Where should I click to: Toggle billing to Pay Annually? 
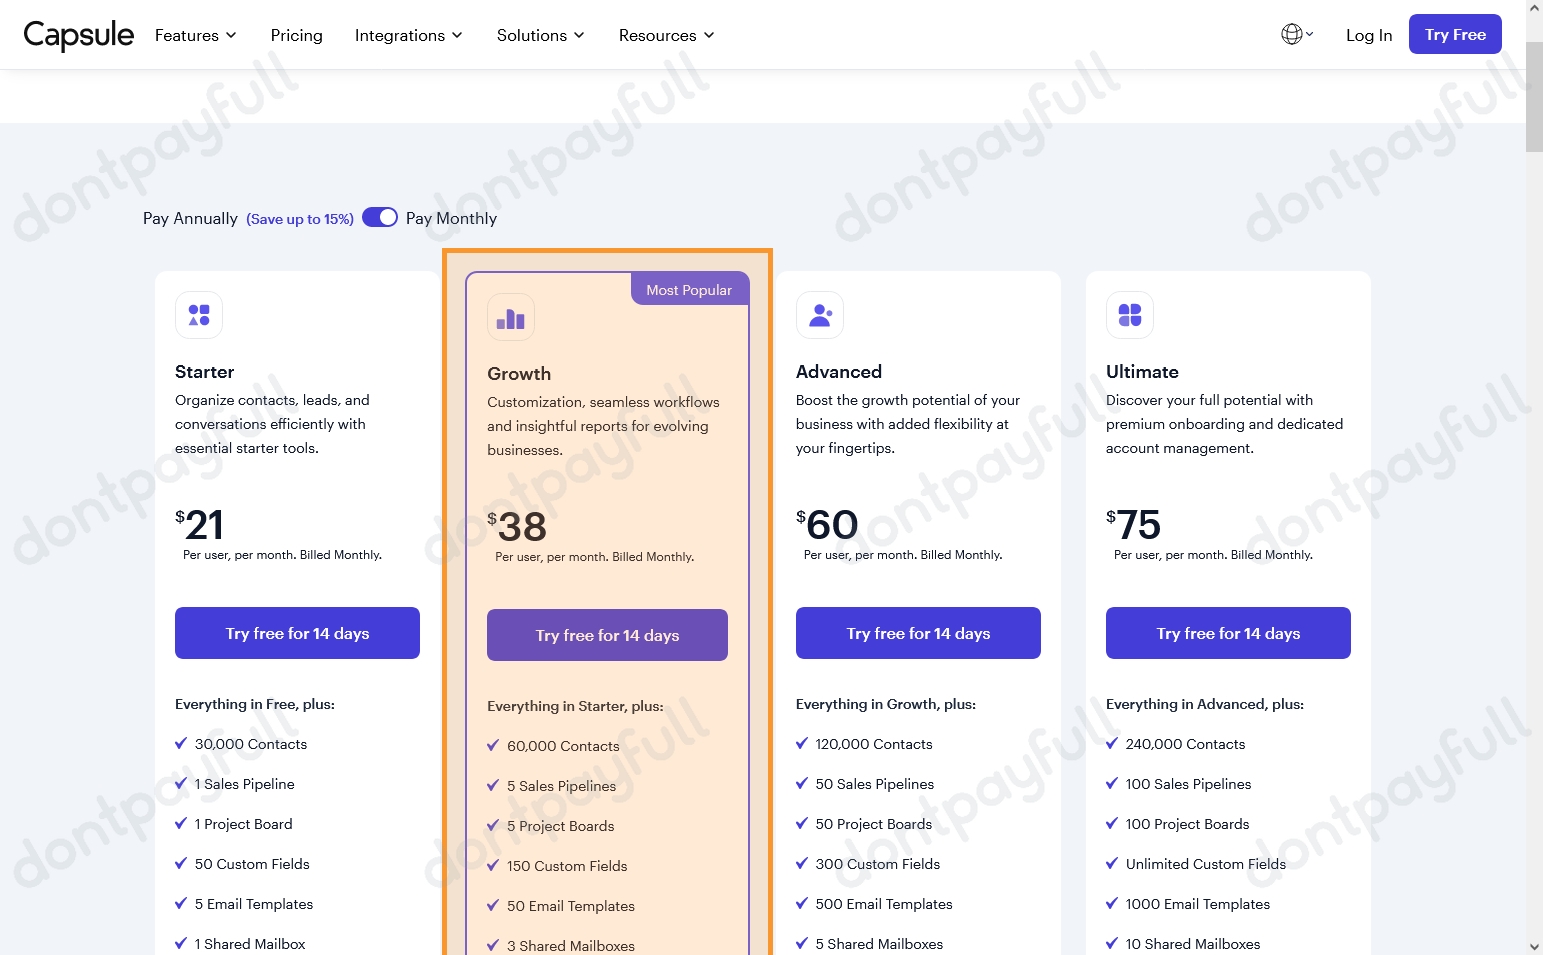pyautogui.click(x=379, y=217)
